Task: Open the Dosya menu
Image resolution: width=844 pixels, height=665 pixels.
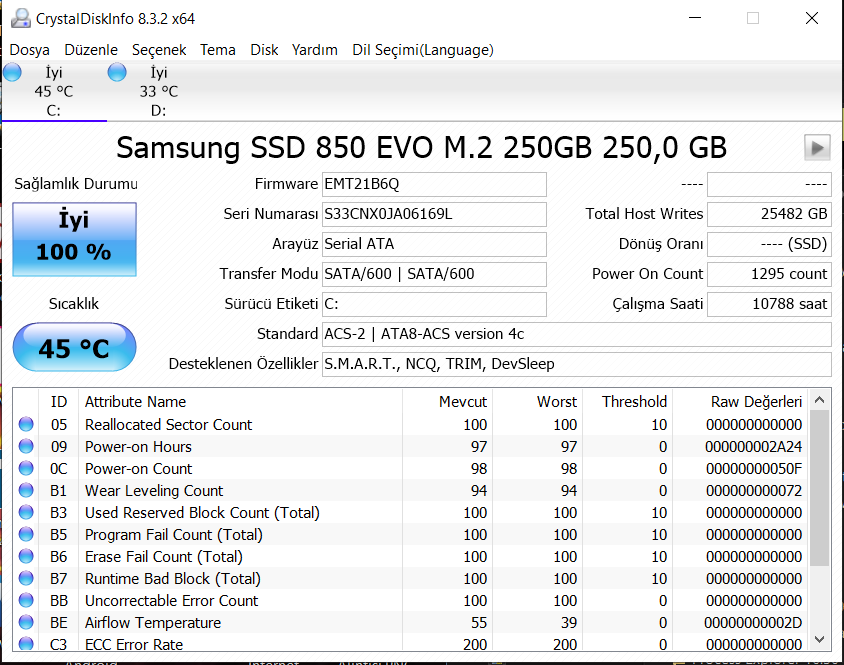Action: tap(30, 50)
